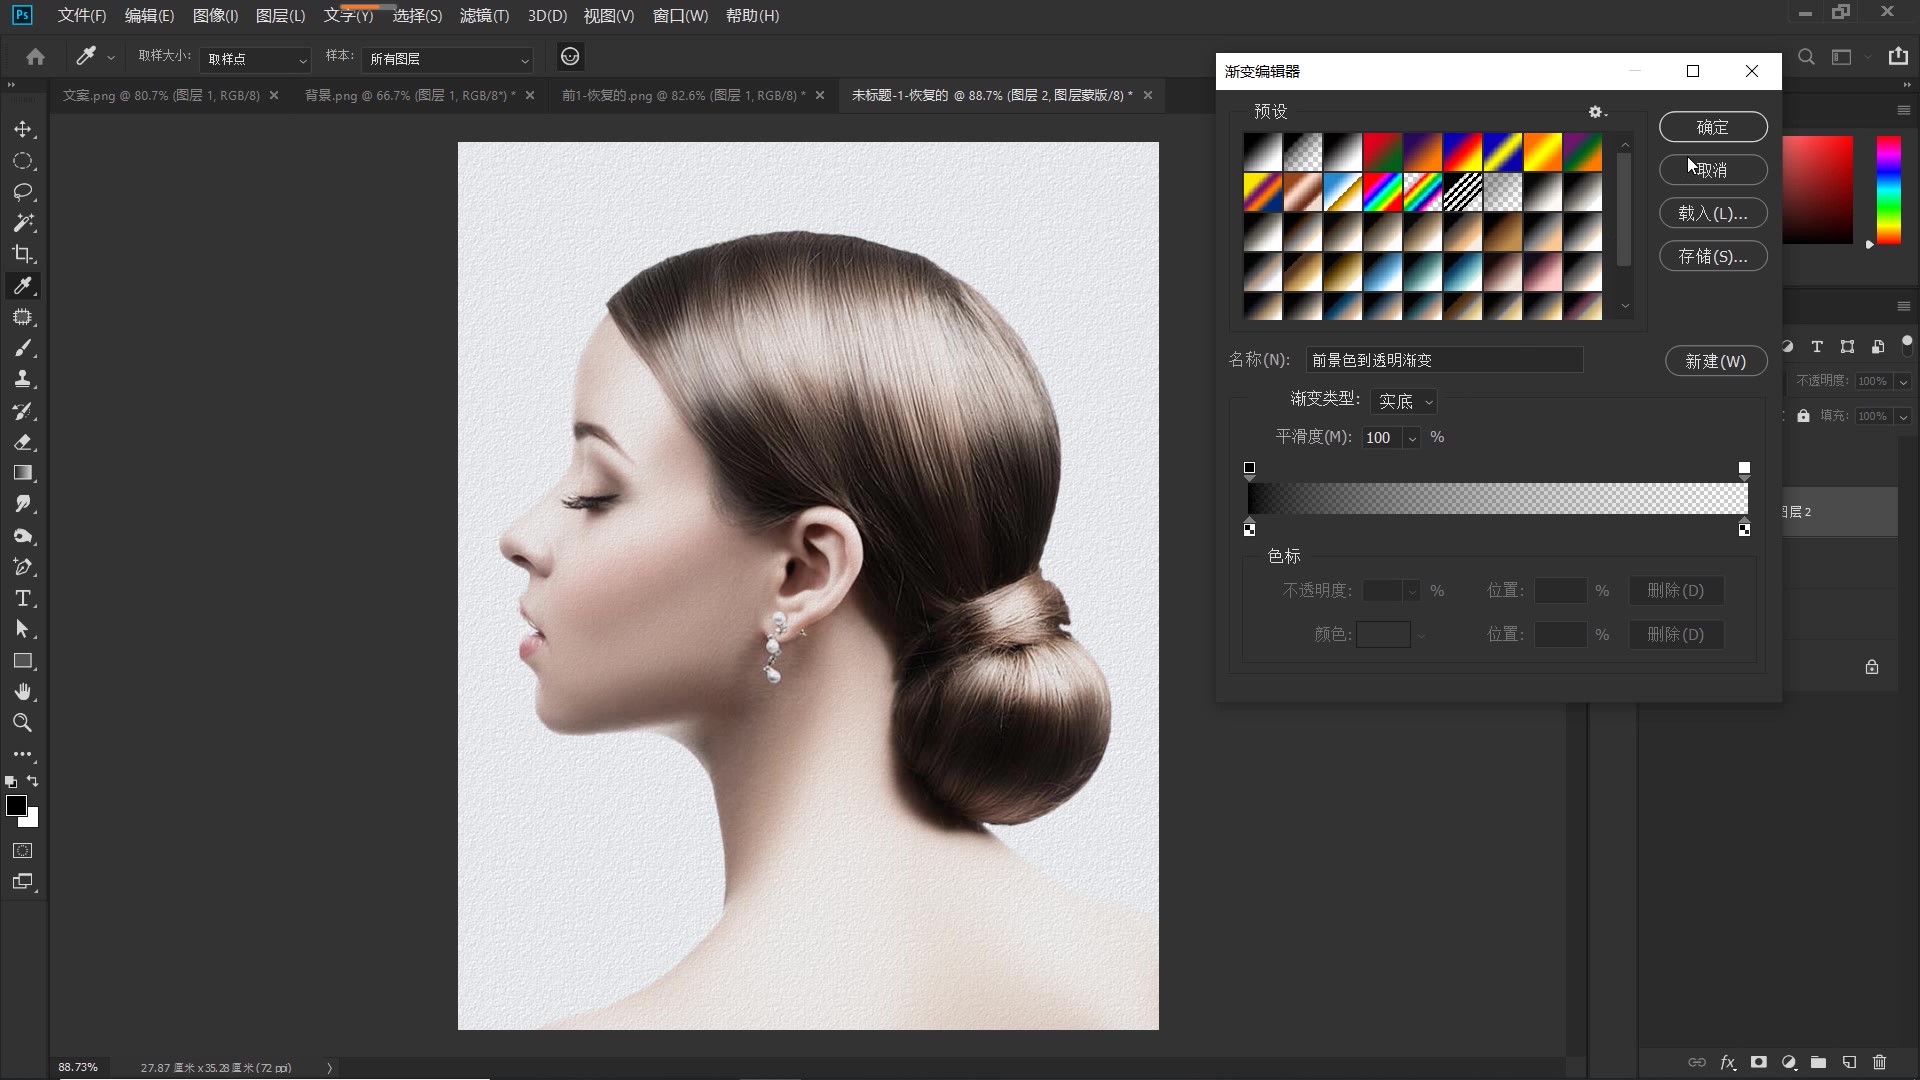Open the gradient type dropdown
The width and height of the screenshot is (1920, 1080).
pos(1404,401)
